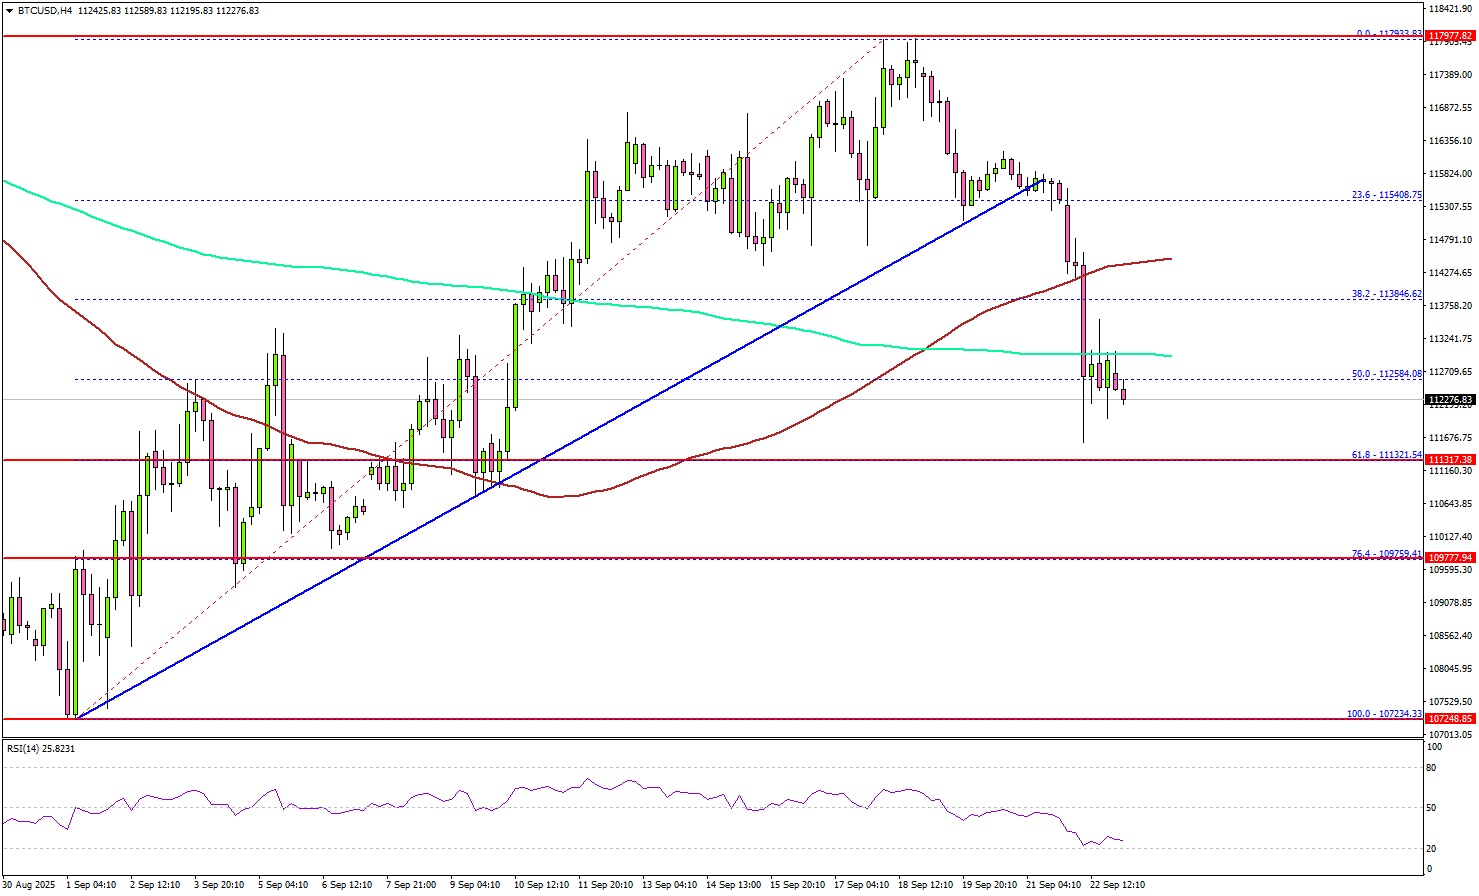
Task: Select the 38.2 - 113846.62 Fibonacci label
Action: tap(1386, 294)
